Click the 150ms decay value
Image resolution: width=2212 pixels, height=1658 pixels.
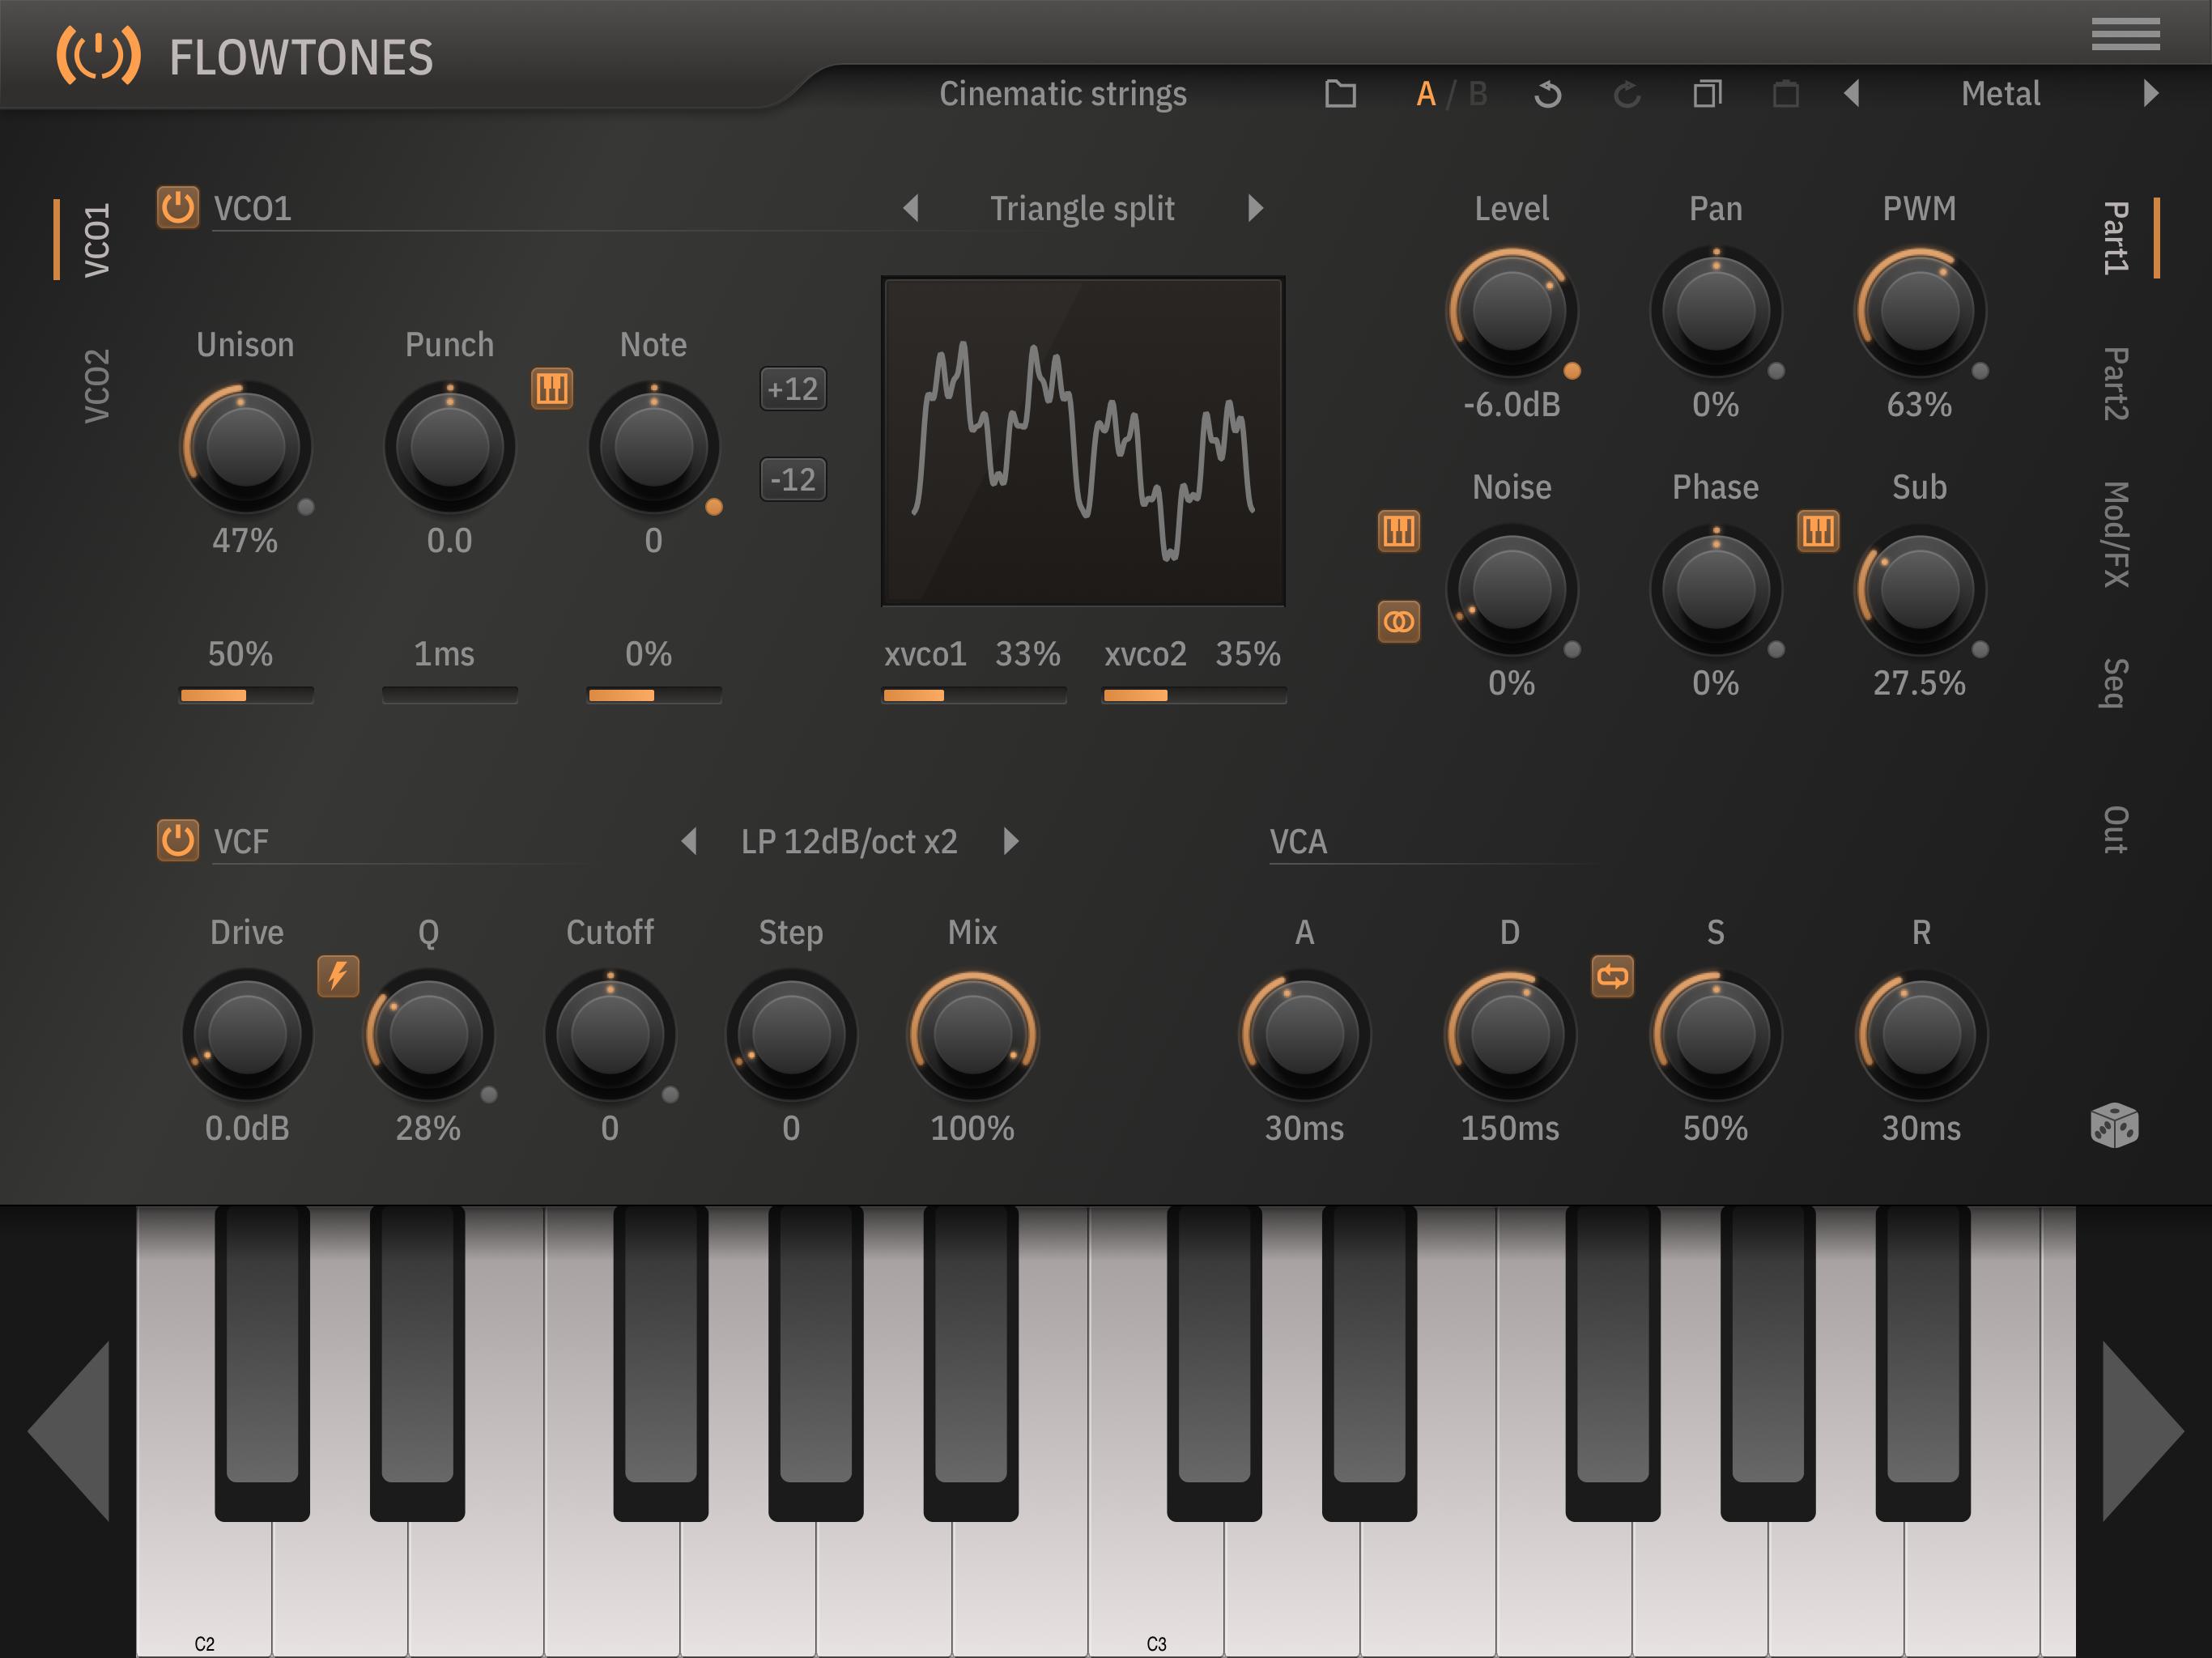pyautogui.click(x=1509, y=1128)
